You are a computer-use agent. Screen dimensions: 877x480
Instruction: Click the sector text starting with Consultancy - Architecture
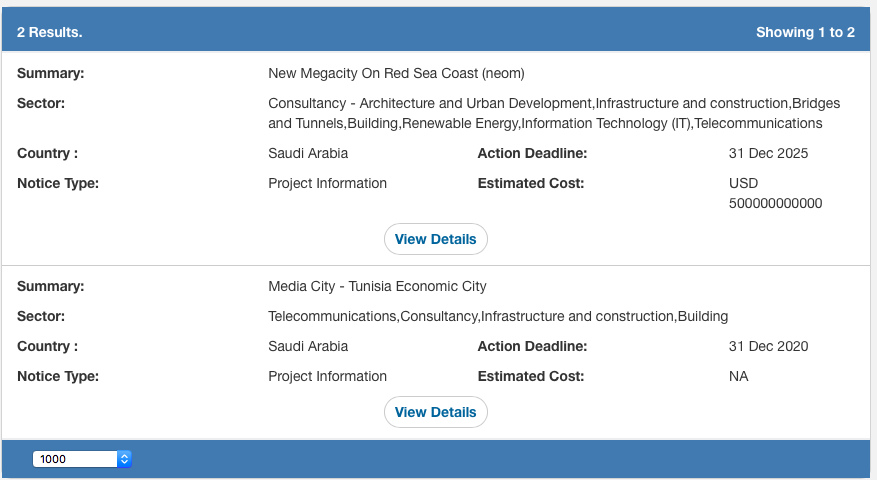click(554, 113)
